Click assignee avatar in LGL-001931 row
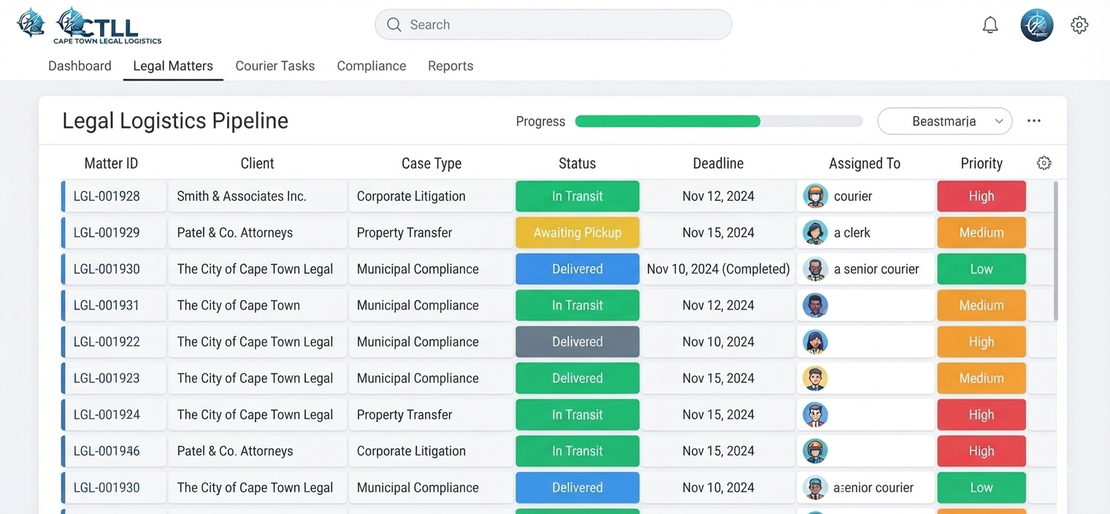The width and height of the screenshot is (1110, 514). (816, 305)
